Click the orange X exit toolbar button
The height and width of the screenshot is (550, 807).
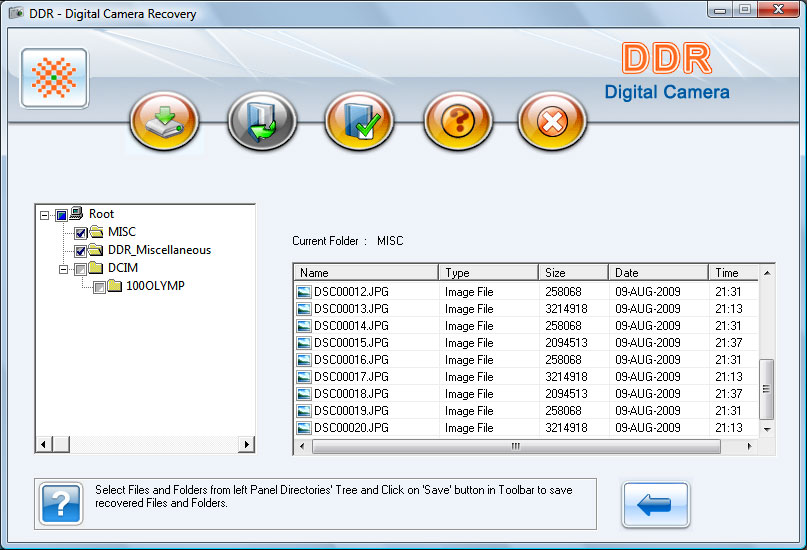click(x=552, y=121)
